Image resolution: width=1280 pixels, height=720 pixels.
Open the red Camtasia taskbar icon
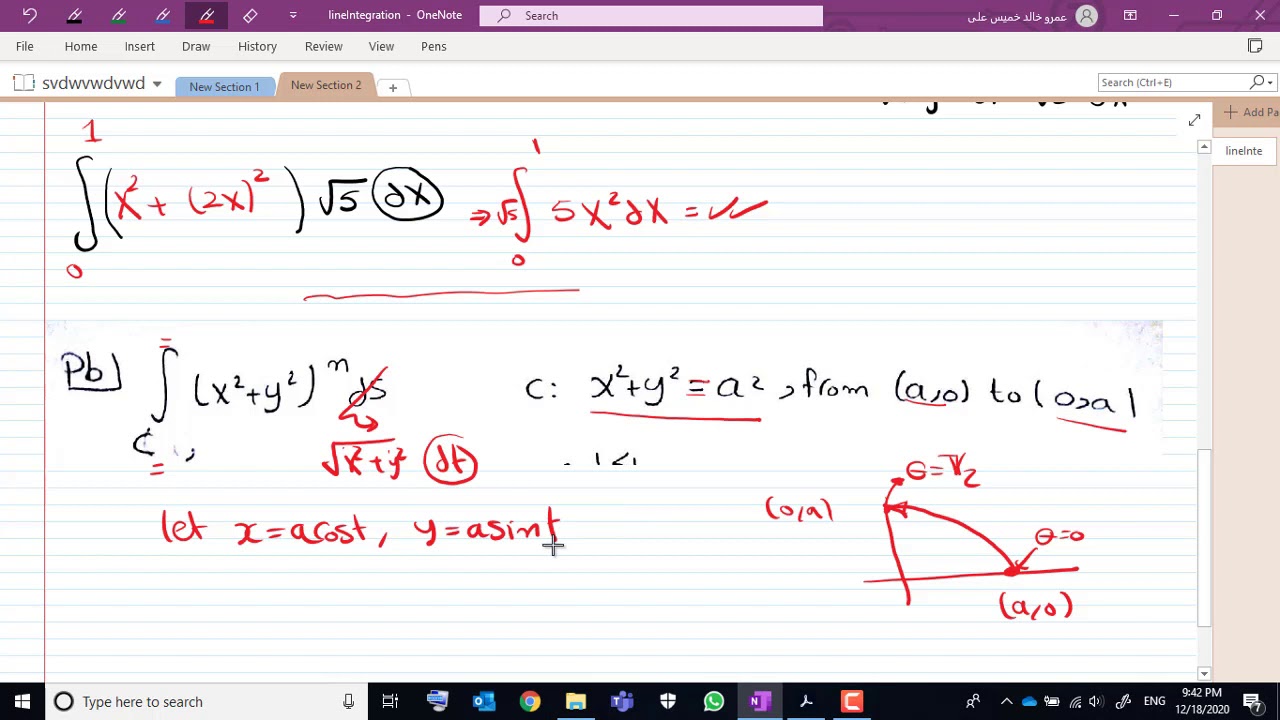click(852, 701)
